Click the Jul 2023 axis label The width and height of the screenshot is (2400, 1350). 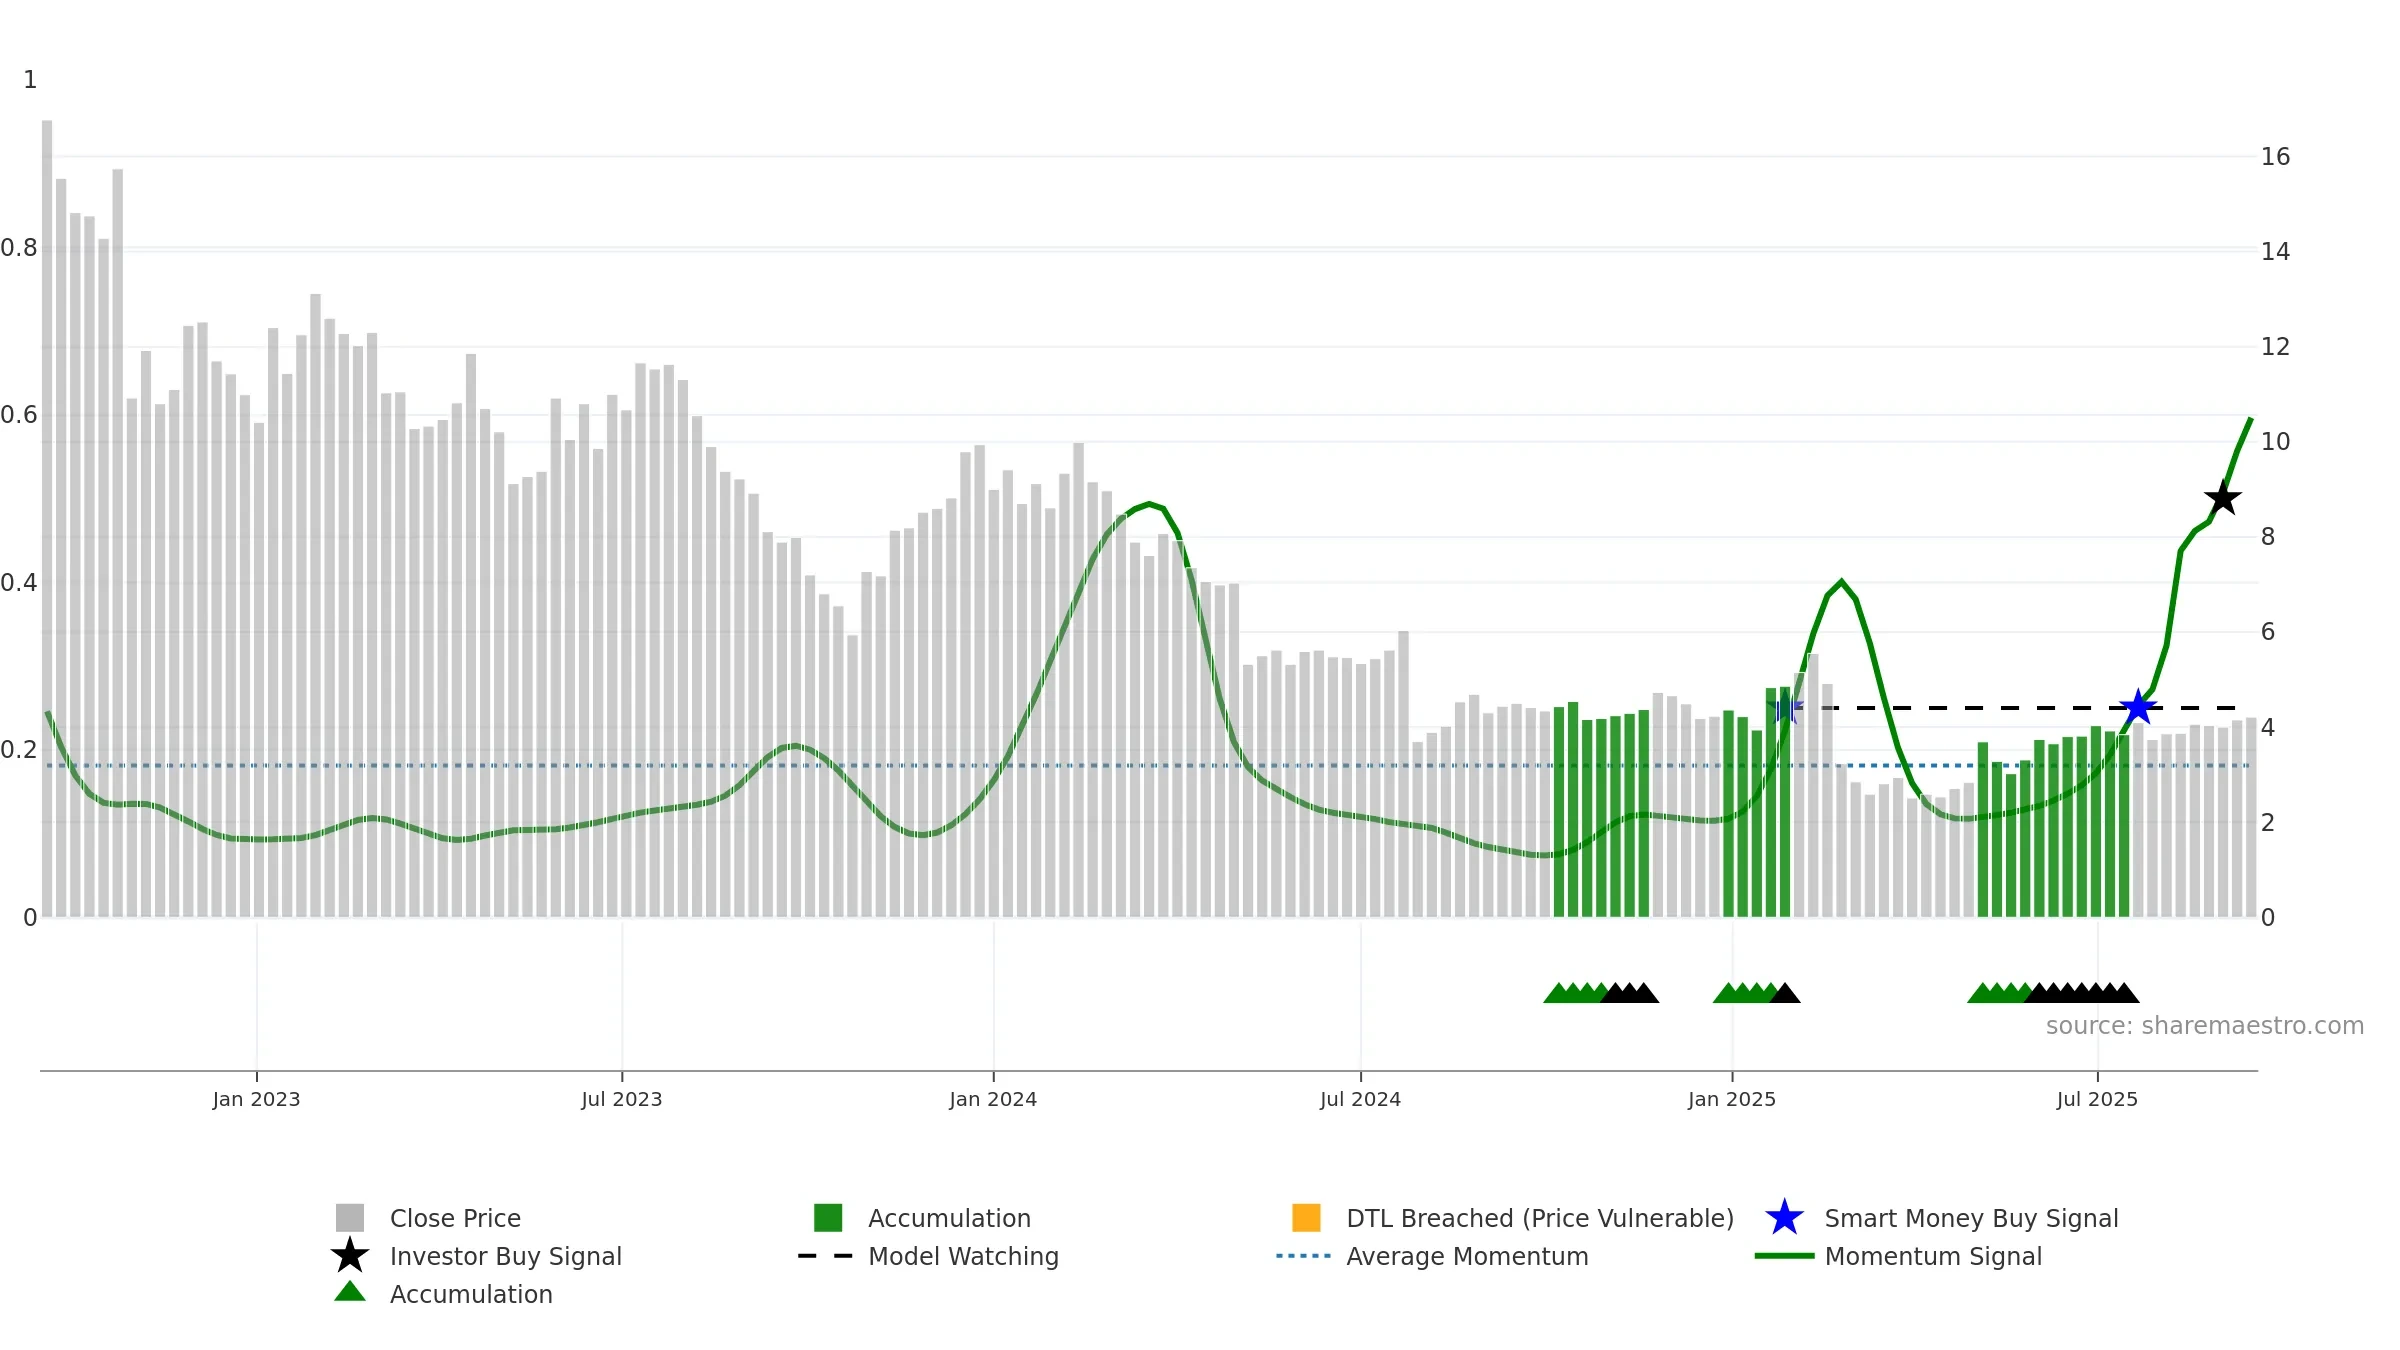click(x=622, y=1099)
